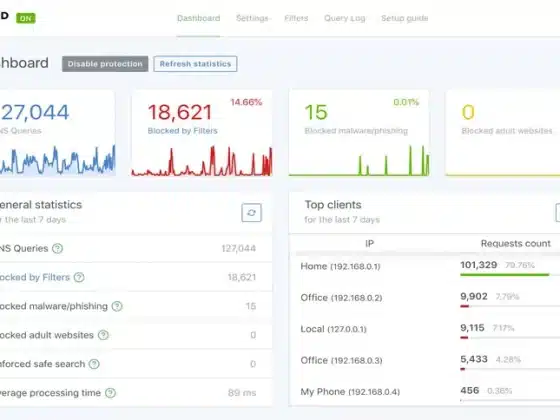This screenshot has height=420, width=560.
Task: Click the 456 requests count value
Action: point(469,390)
